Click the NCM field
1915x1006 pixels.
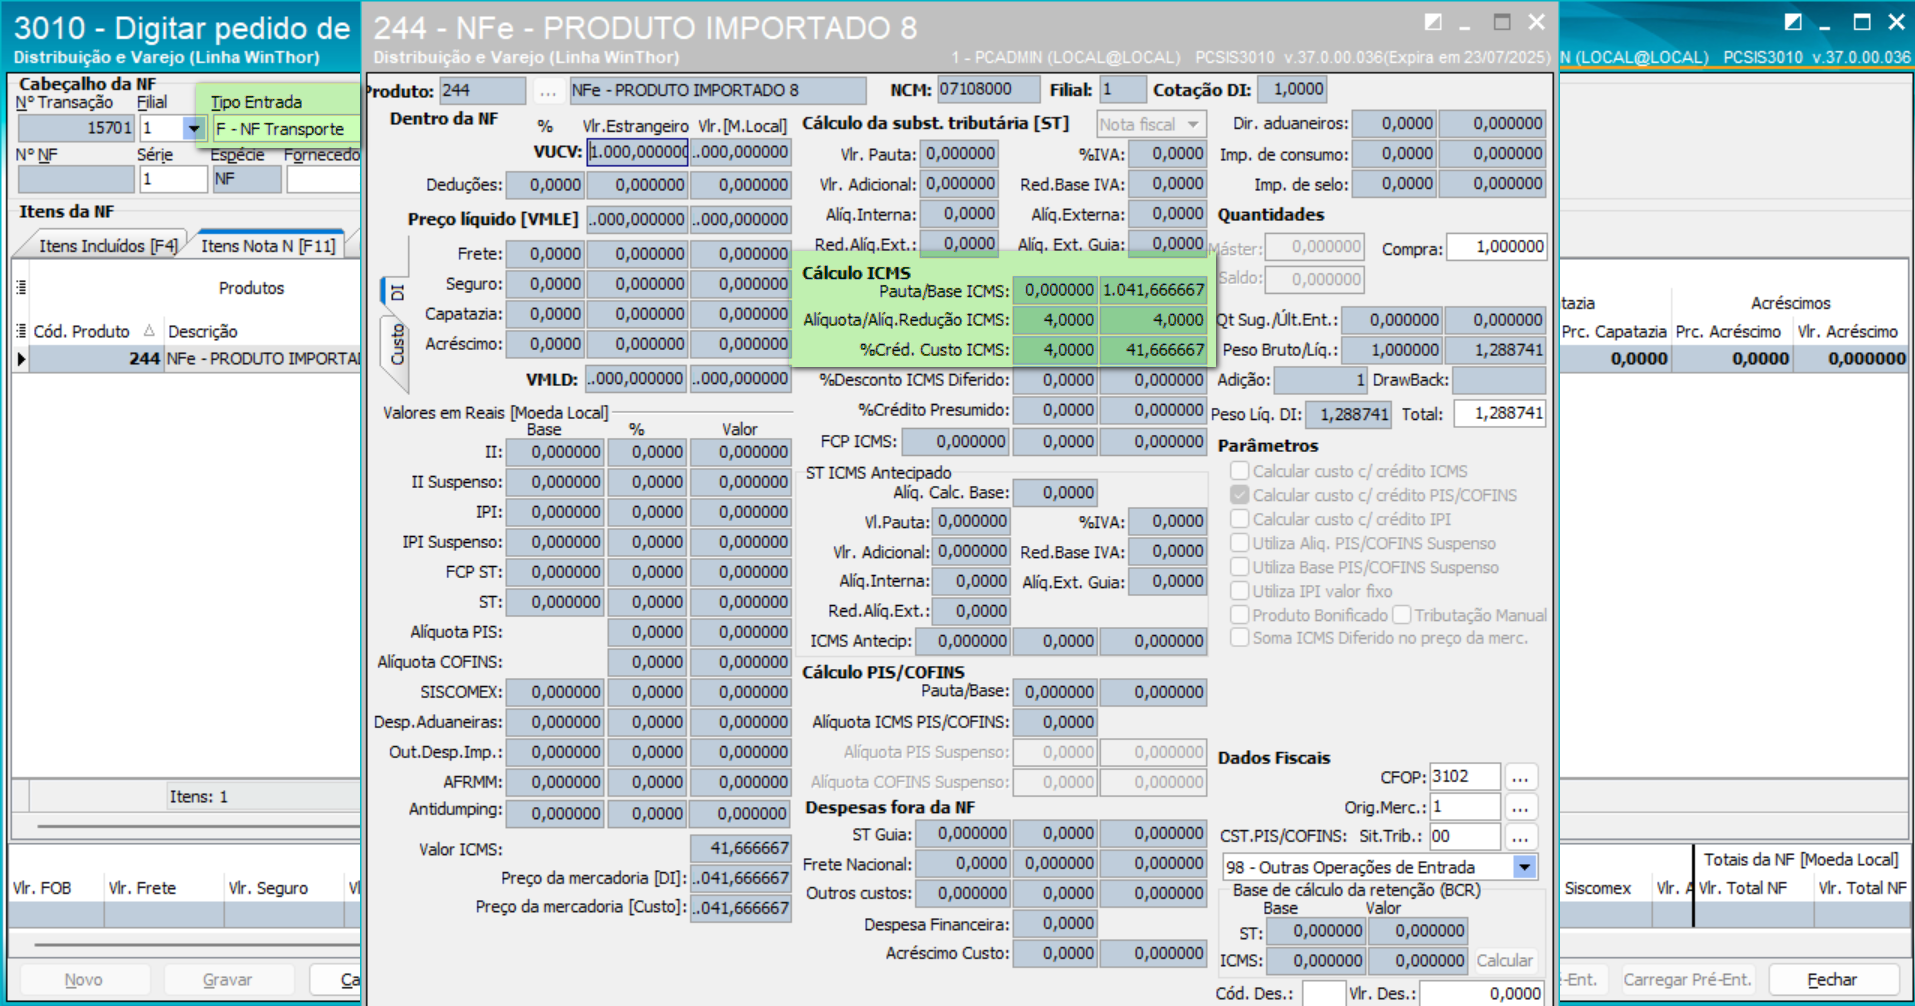[x=988, y=90]
